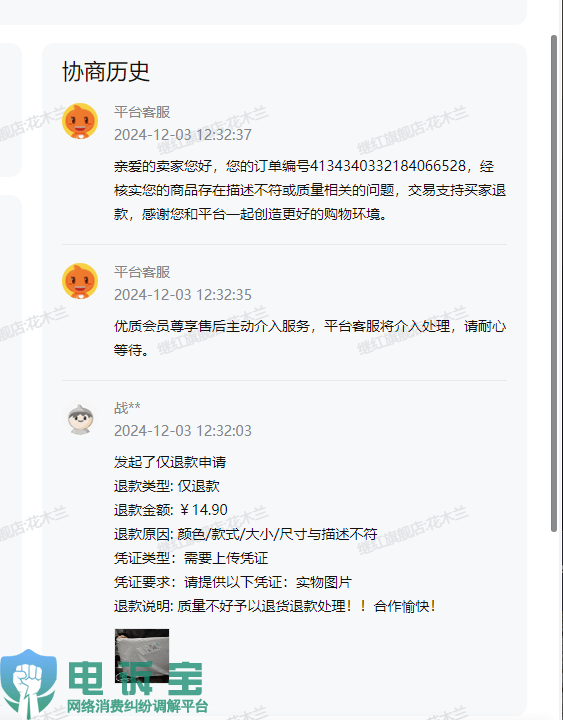Click first 平台客服 orange mascot avatar
The image size is (563, 720).
pyautogui.click(x=80, y=121)
